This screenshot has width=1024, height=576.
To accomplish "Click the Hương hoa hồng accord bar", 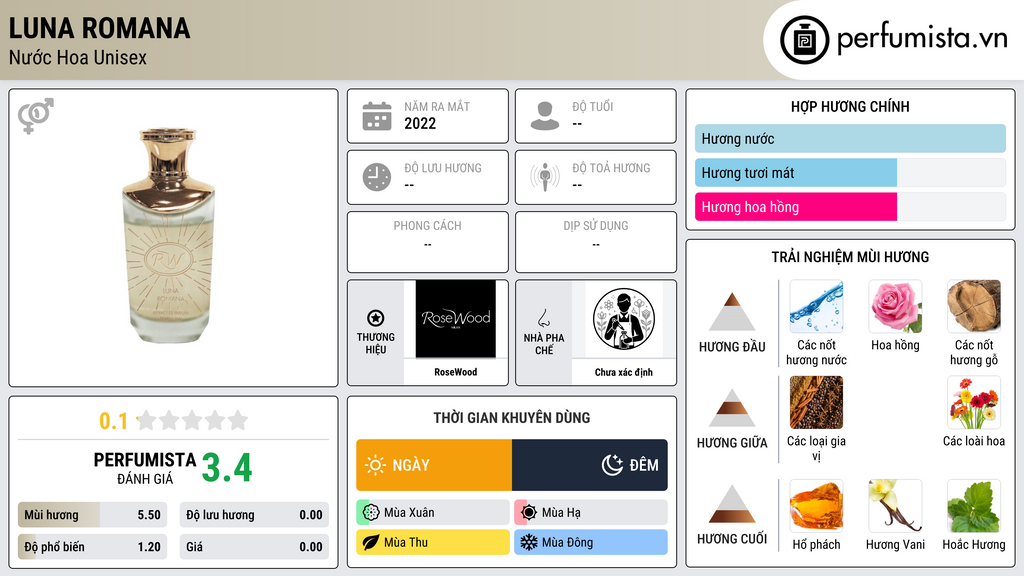I will [x=850, y=206].
